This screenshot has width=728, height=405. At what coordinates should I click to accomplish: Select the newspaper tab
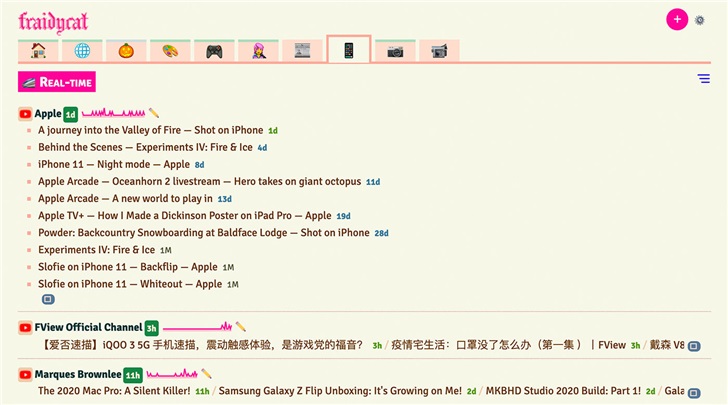pyautogui.click(x=302, y=51)
